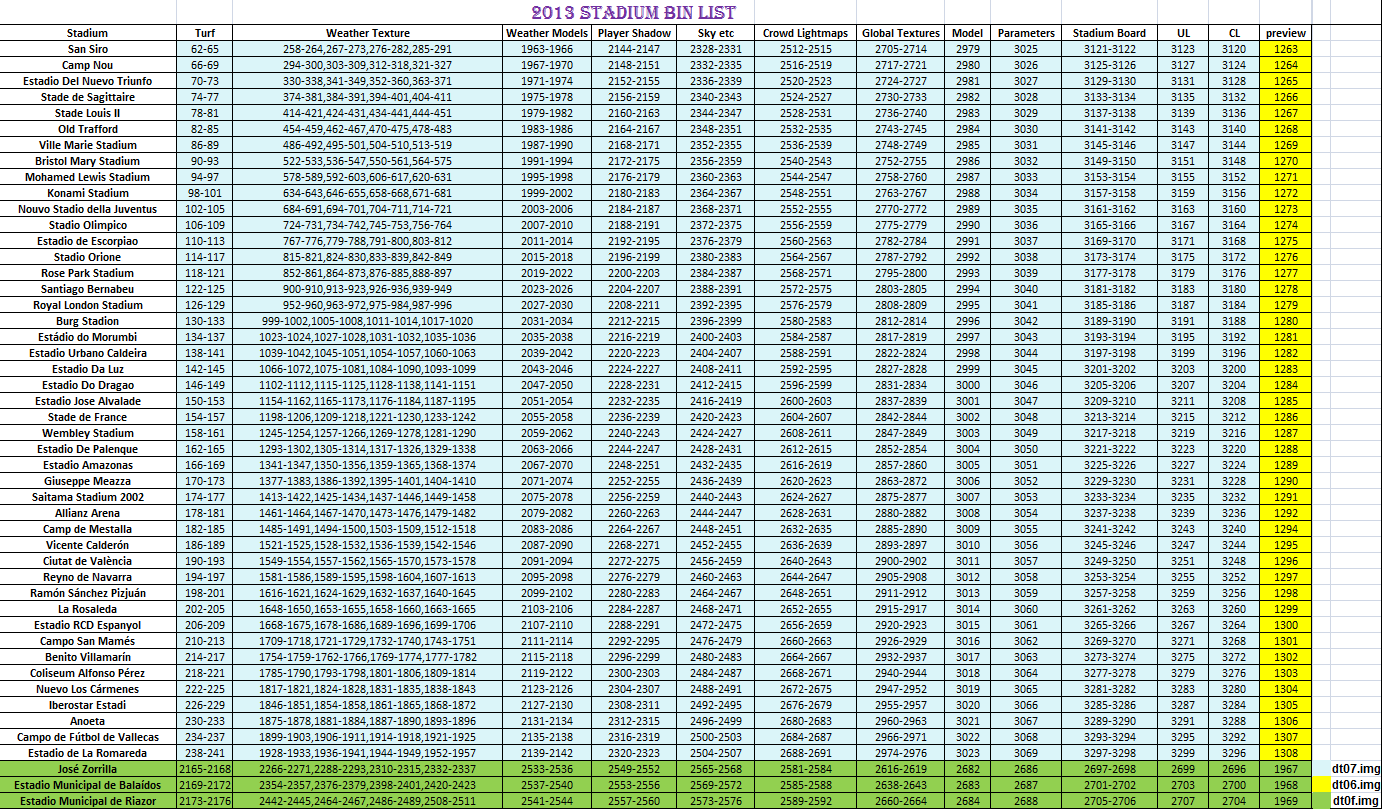Click the Weather Models header cell

click(x=547, y=33)
